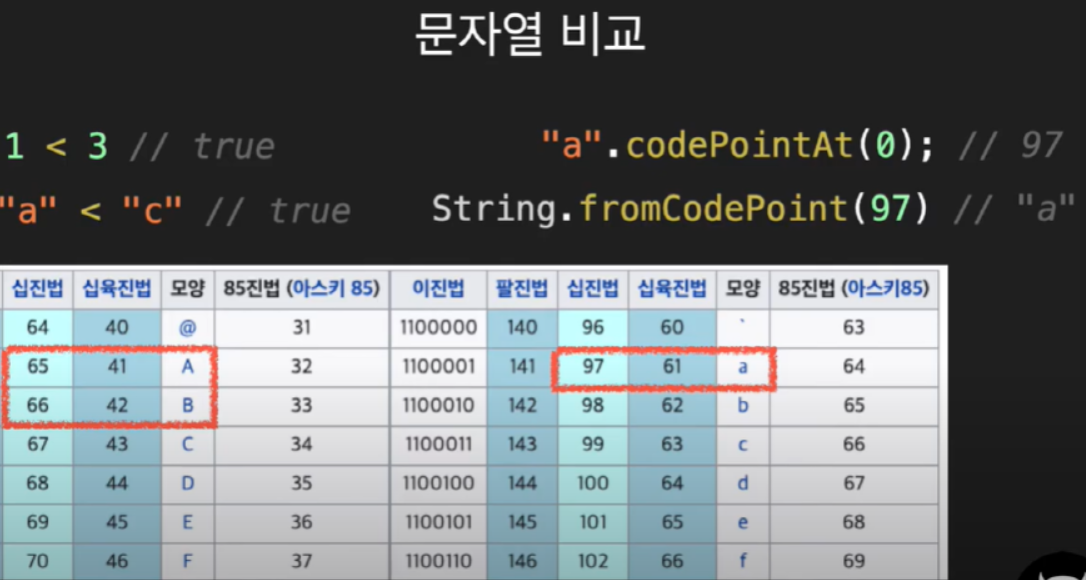Click the decimal cell 96

[593, 328]
